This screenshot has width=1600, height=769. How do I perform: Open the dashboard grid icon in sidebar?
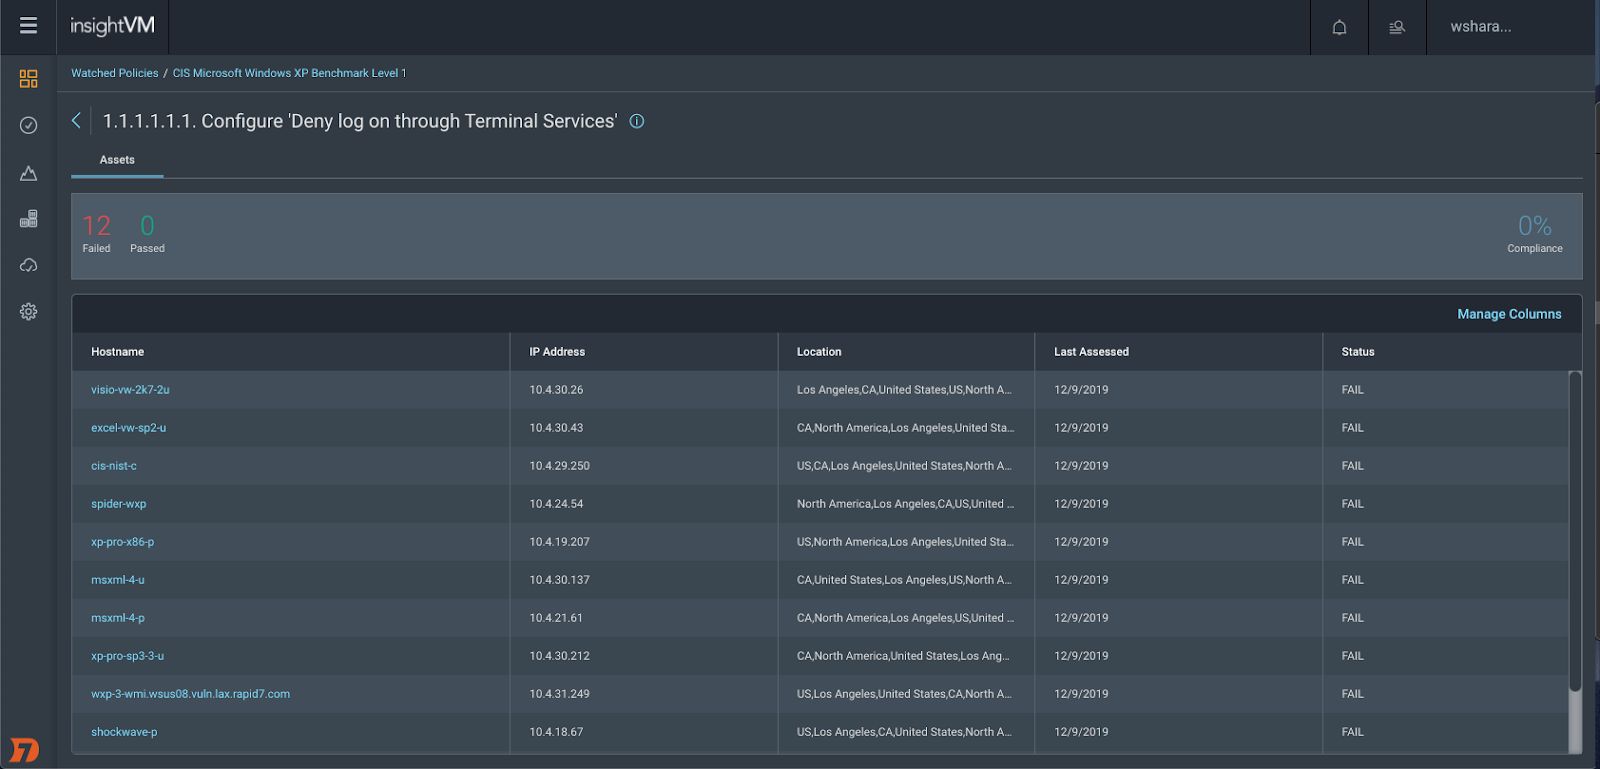[x=28, y=78]
